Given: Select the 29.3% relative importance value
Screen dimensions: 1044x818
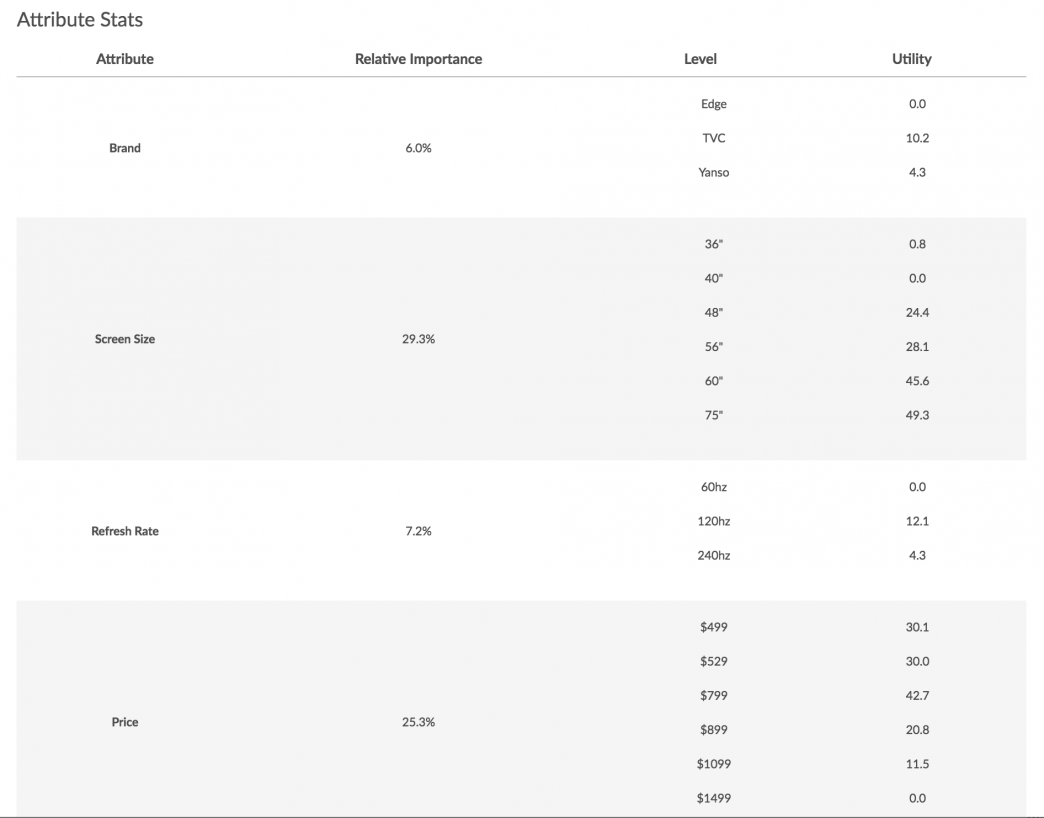Looking at the screenshot, I should 418,339.
